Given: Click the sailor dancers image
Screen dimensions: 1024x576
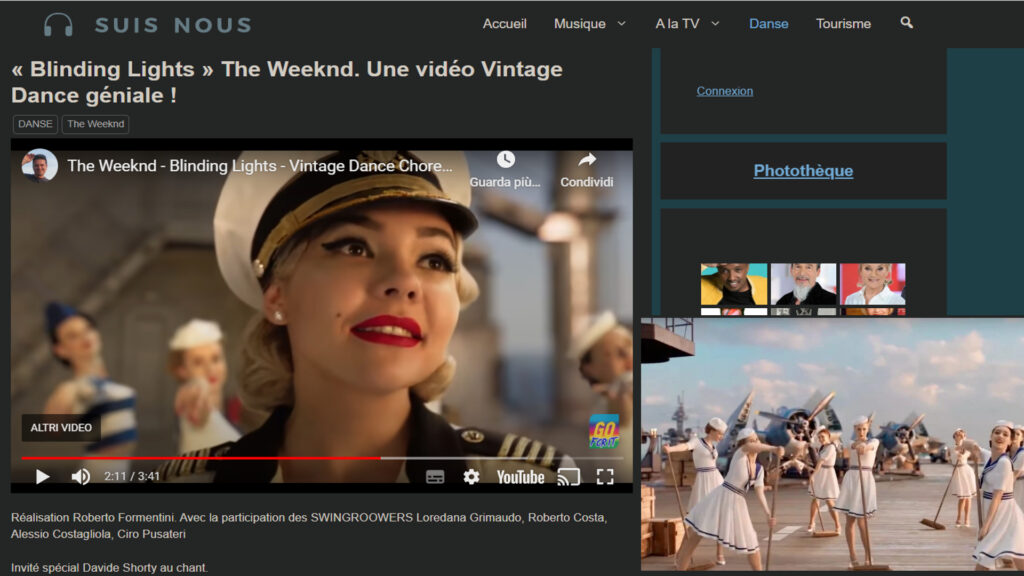Looking at the screenshot, I should [x=832, y=445].
